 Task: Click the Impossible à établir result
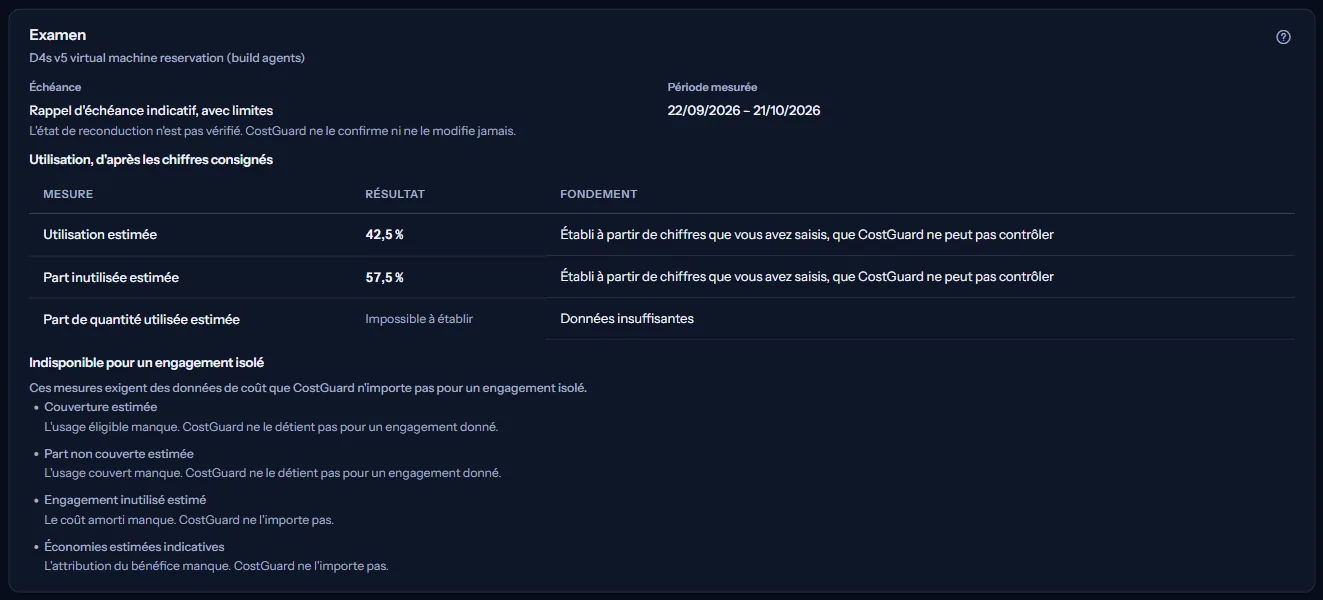pos(419,319)
